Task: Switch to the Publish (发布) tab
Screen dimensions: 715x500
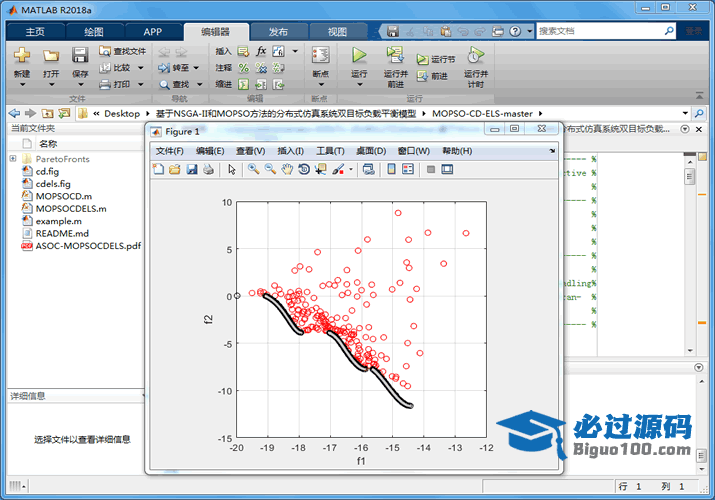Action: coord(278,32)
